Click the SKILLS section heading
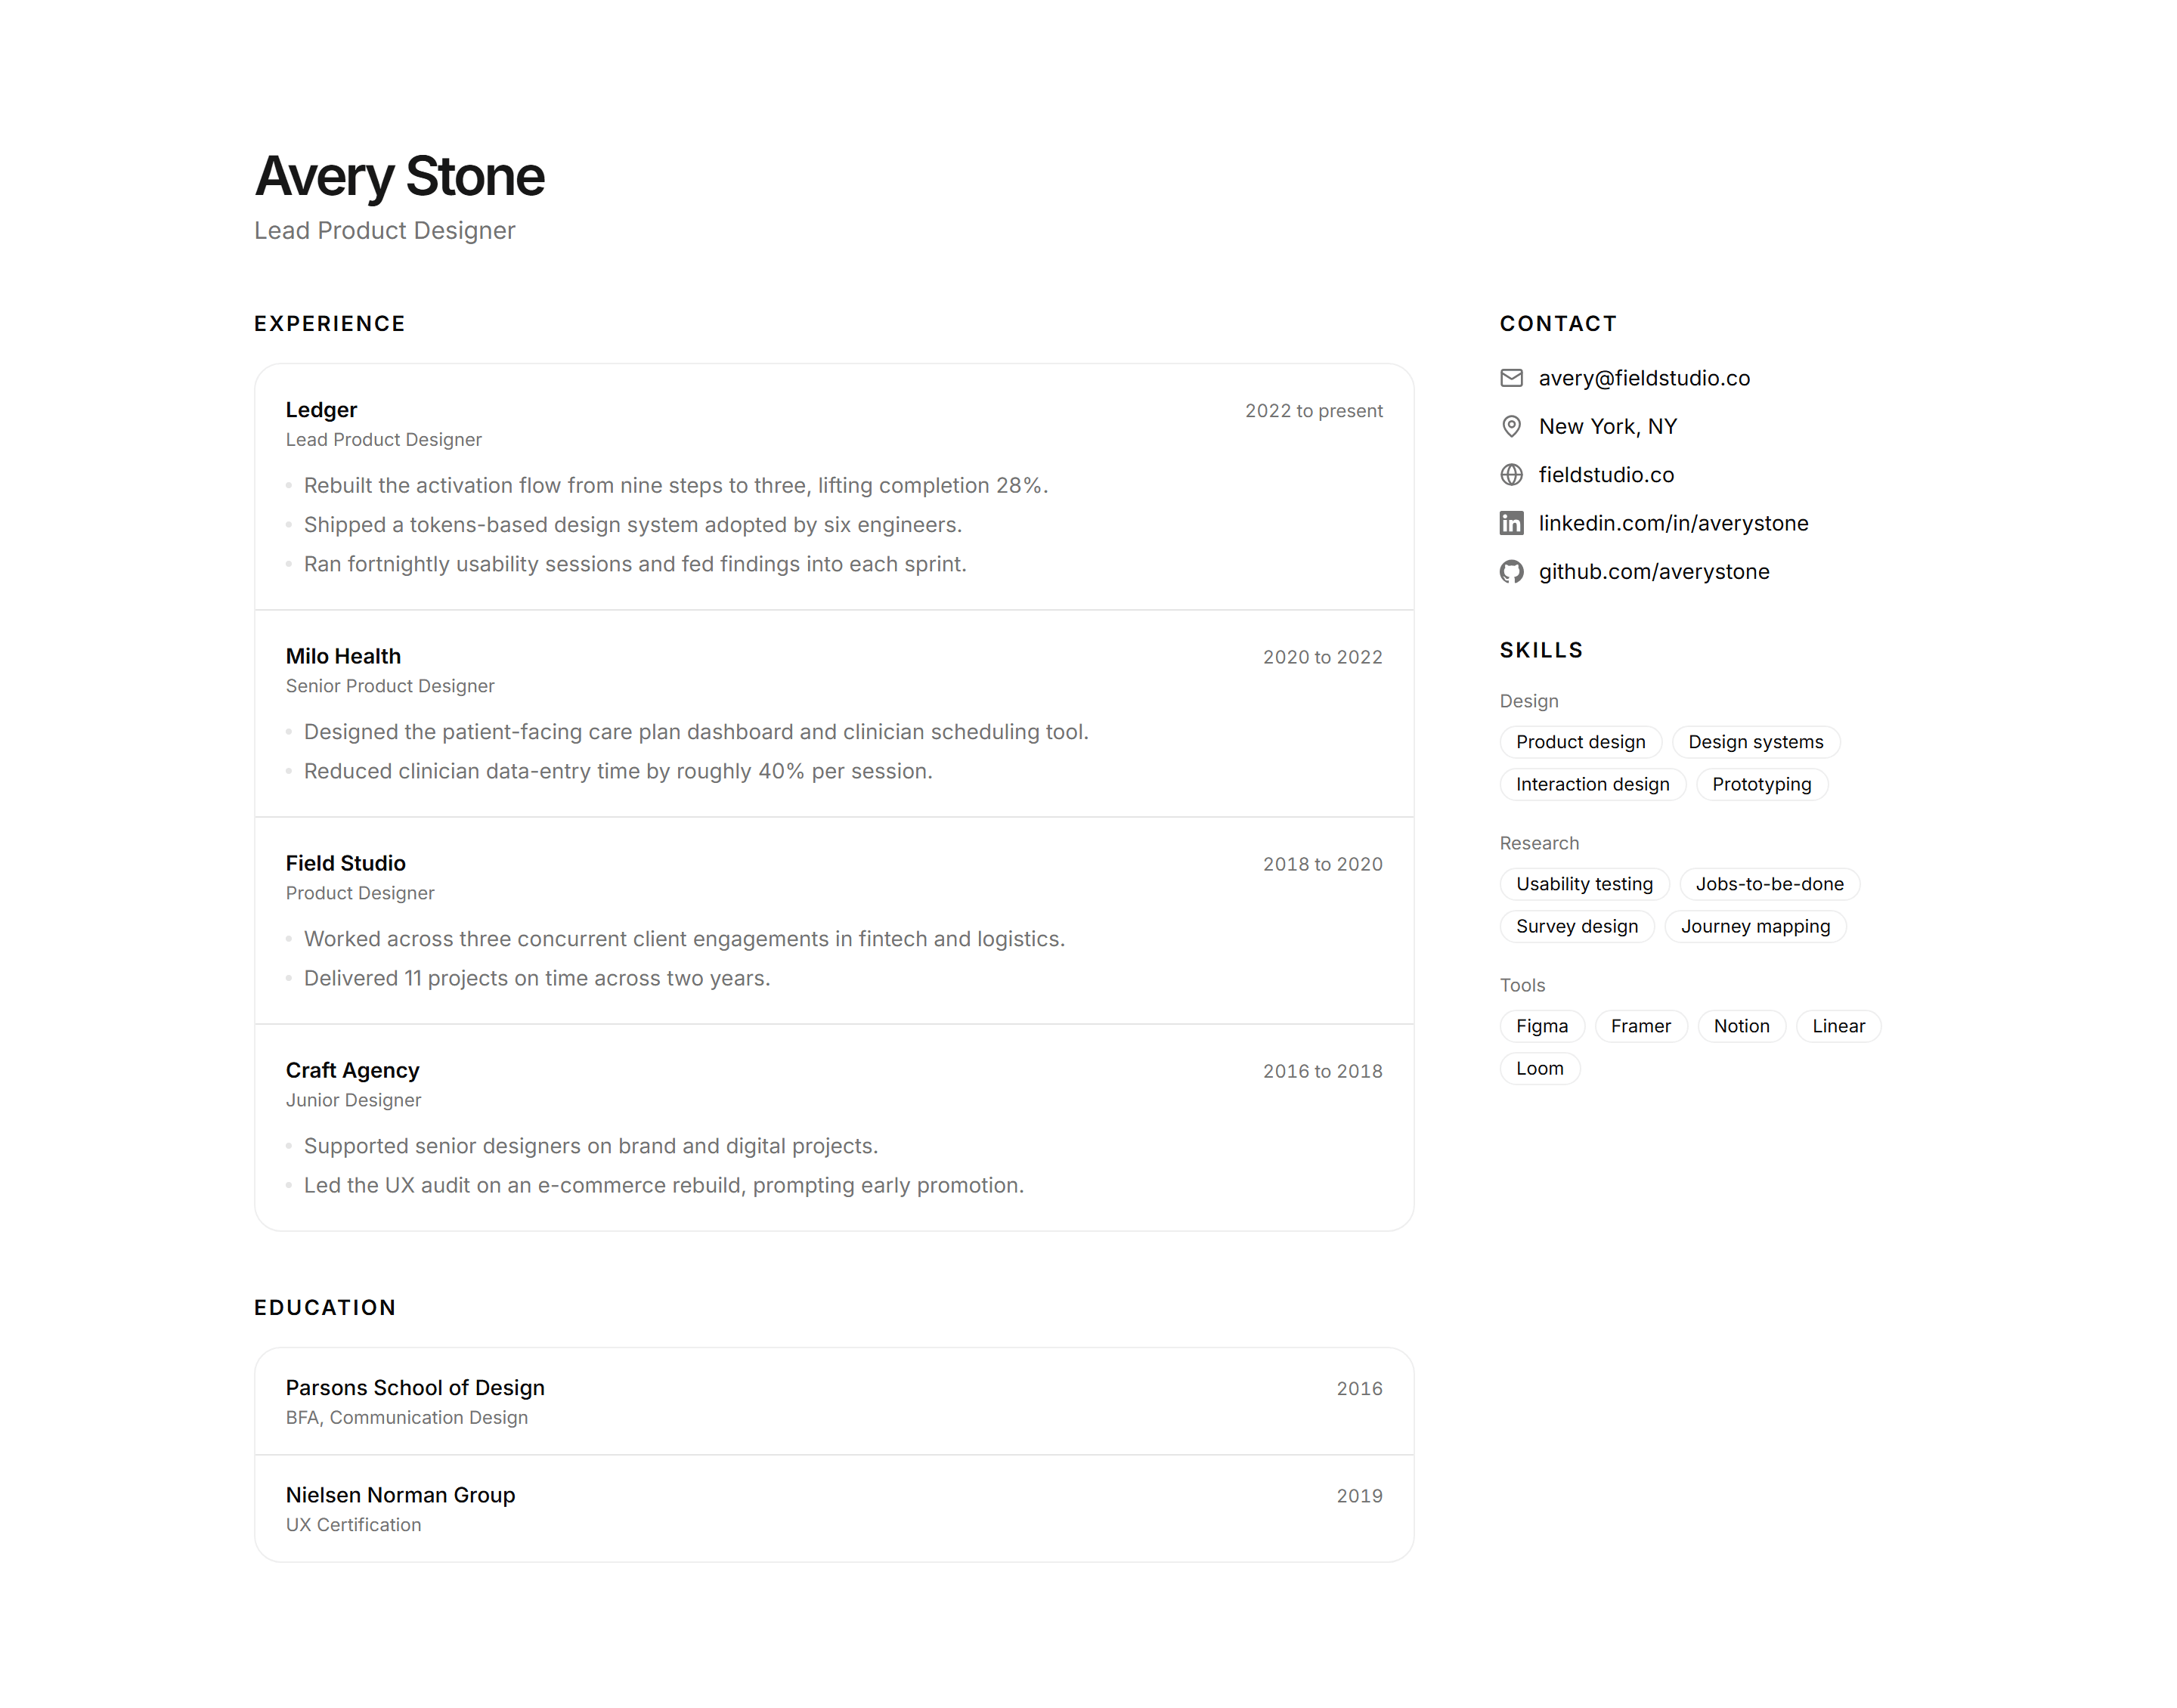 [x=1541, y=650]
